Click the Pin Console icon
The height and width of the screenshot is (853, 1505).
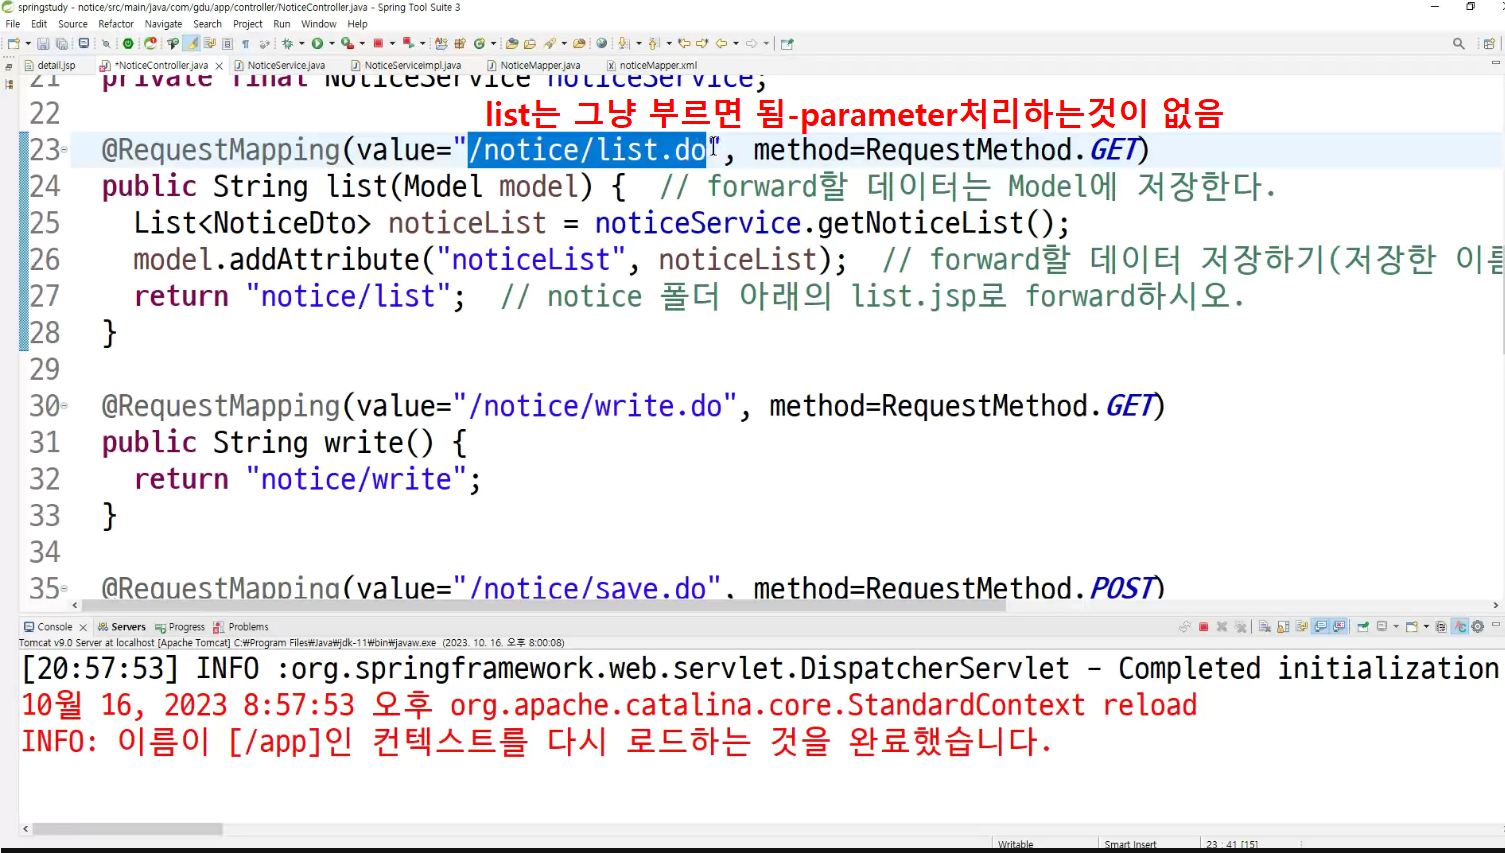point(1362,627)
